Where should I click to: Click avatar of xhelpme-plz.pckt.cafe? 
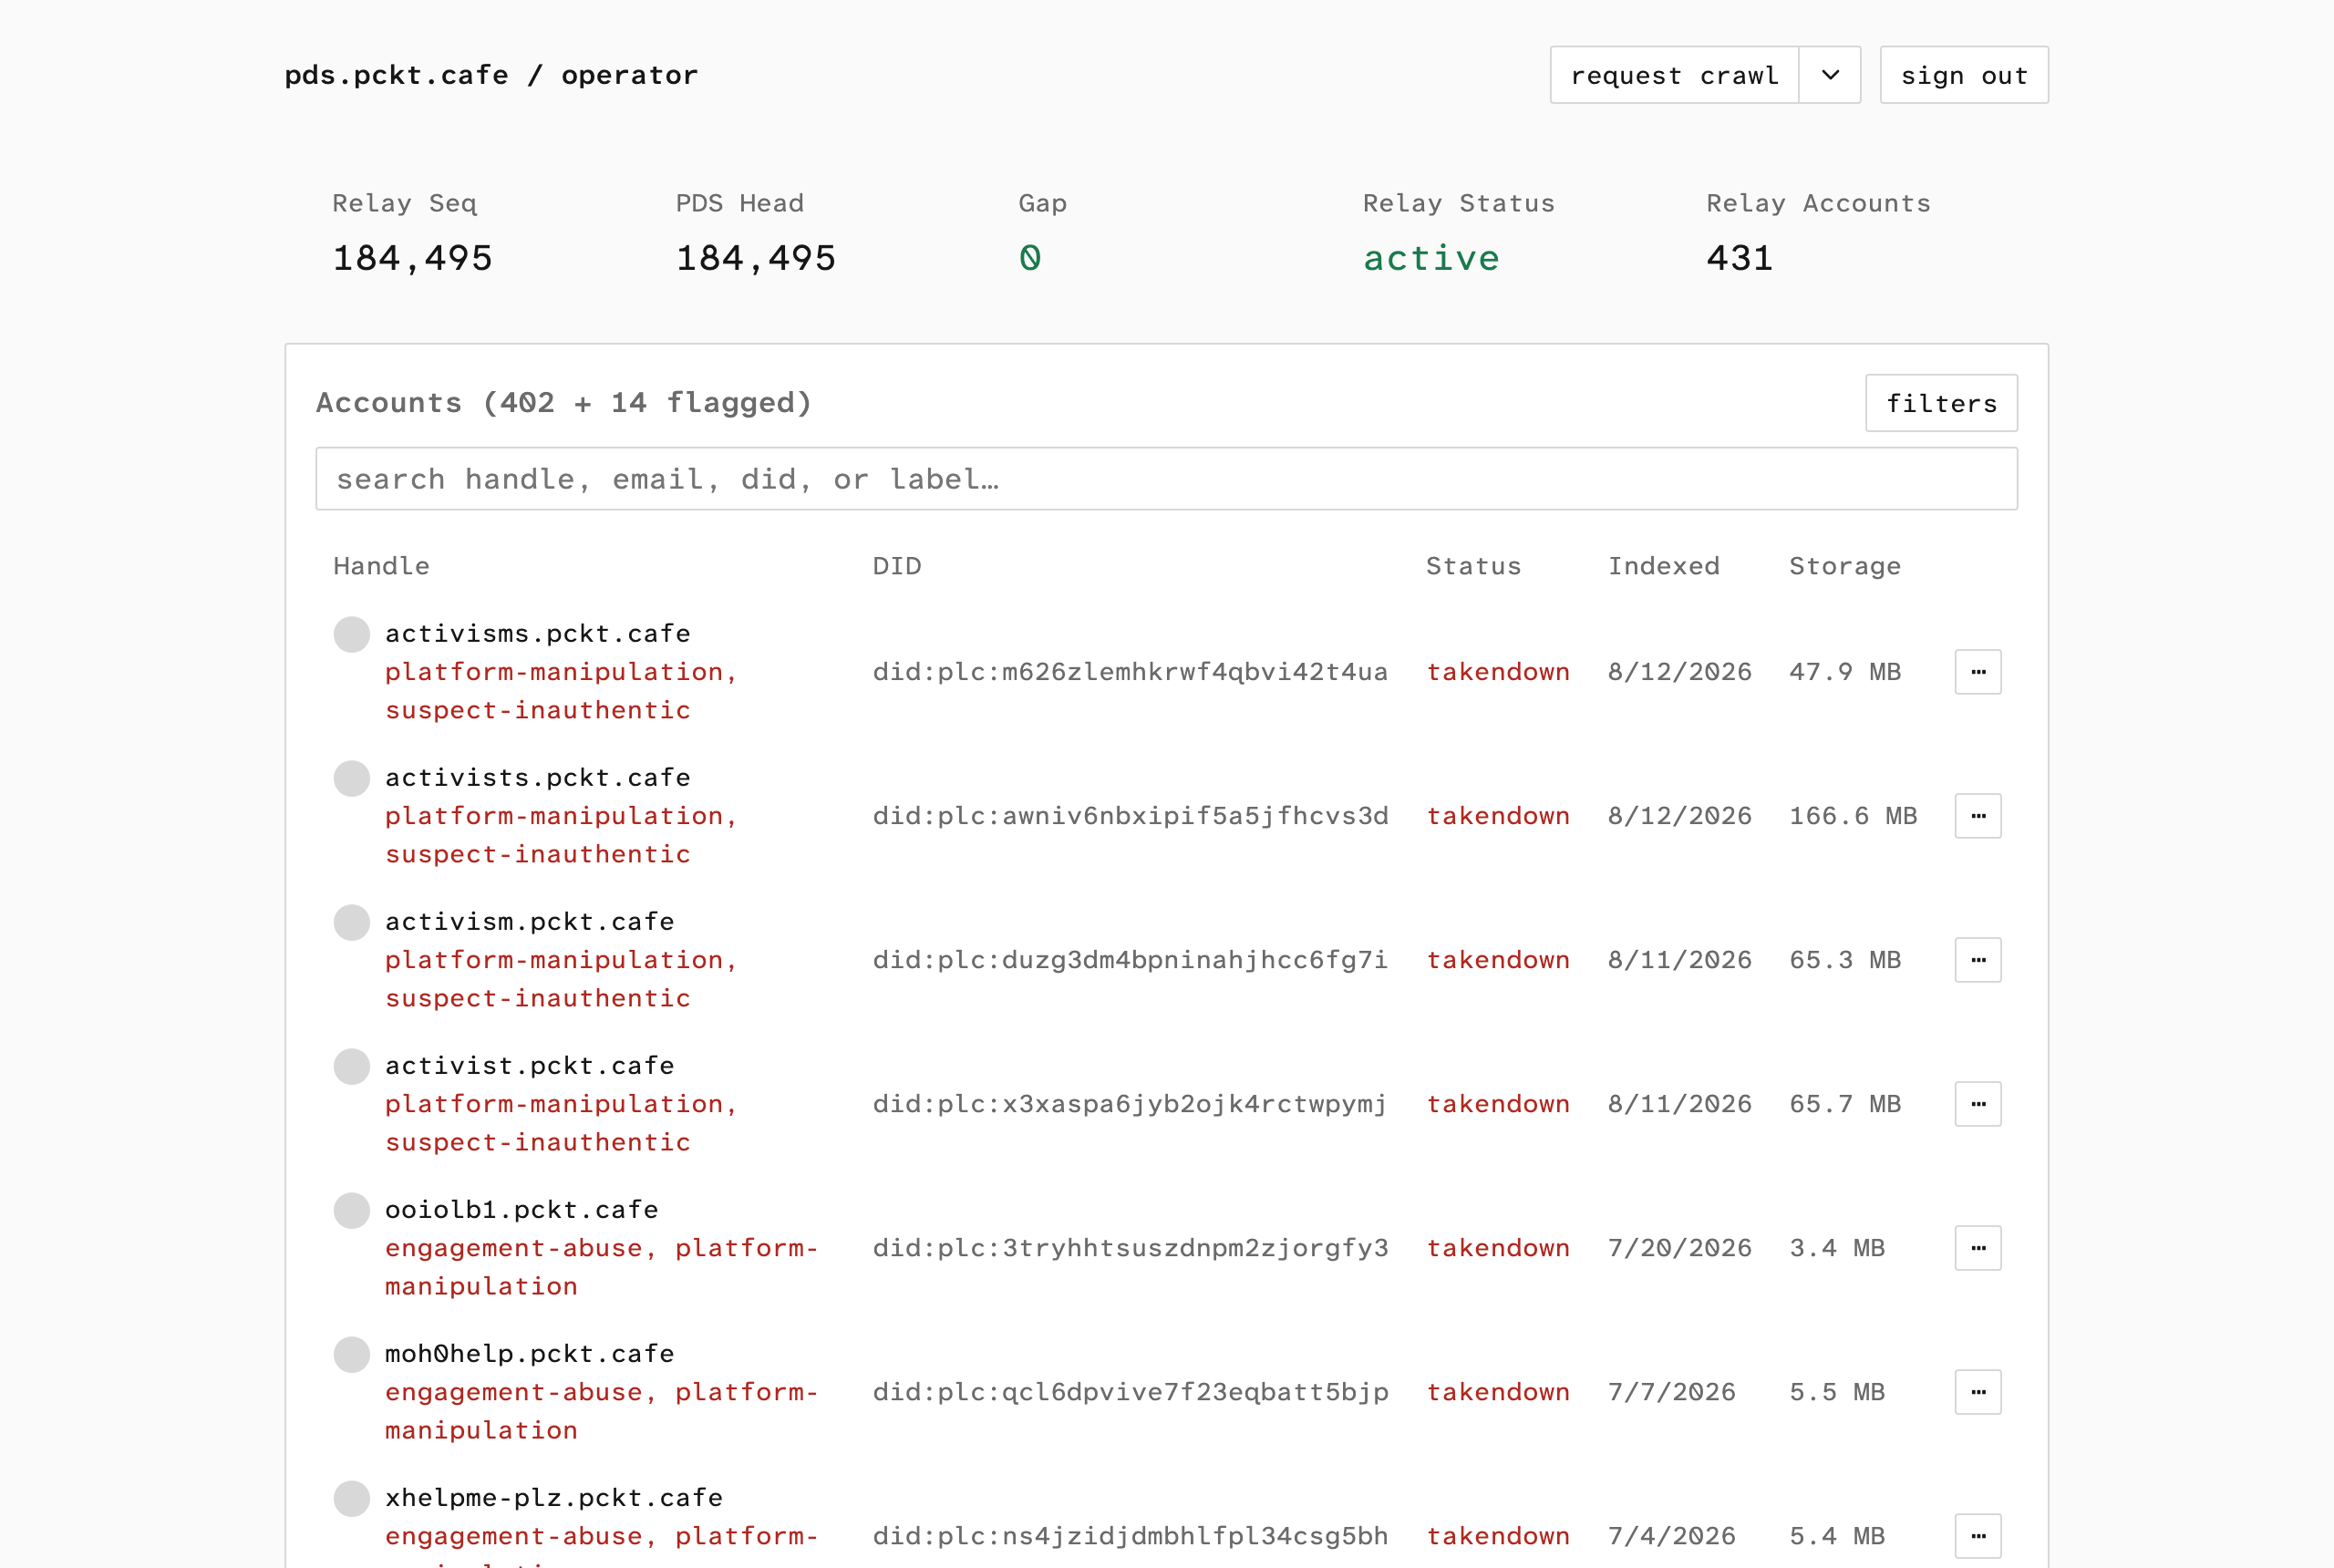[x=351, y=1498]
